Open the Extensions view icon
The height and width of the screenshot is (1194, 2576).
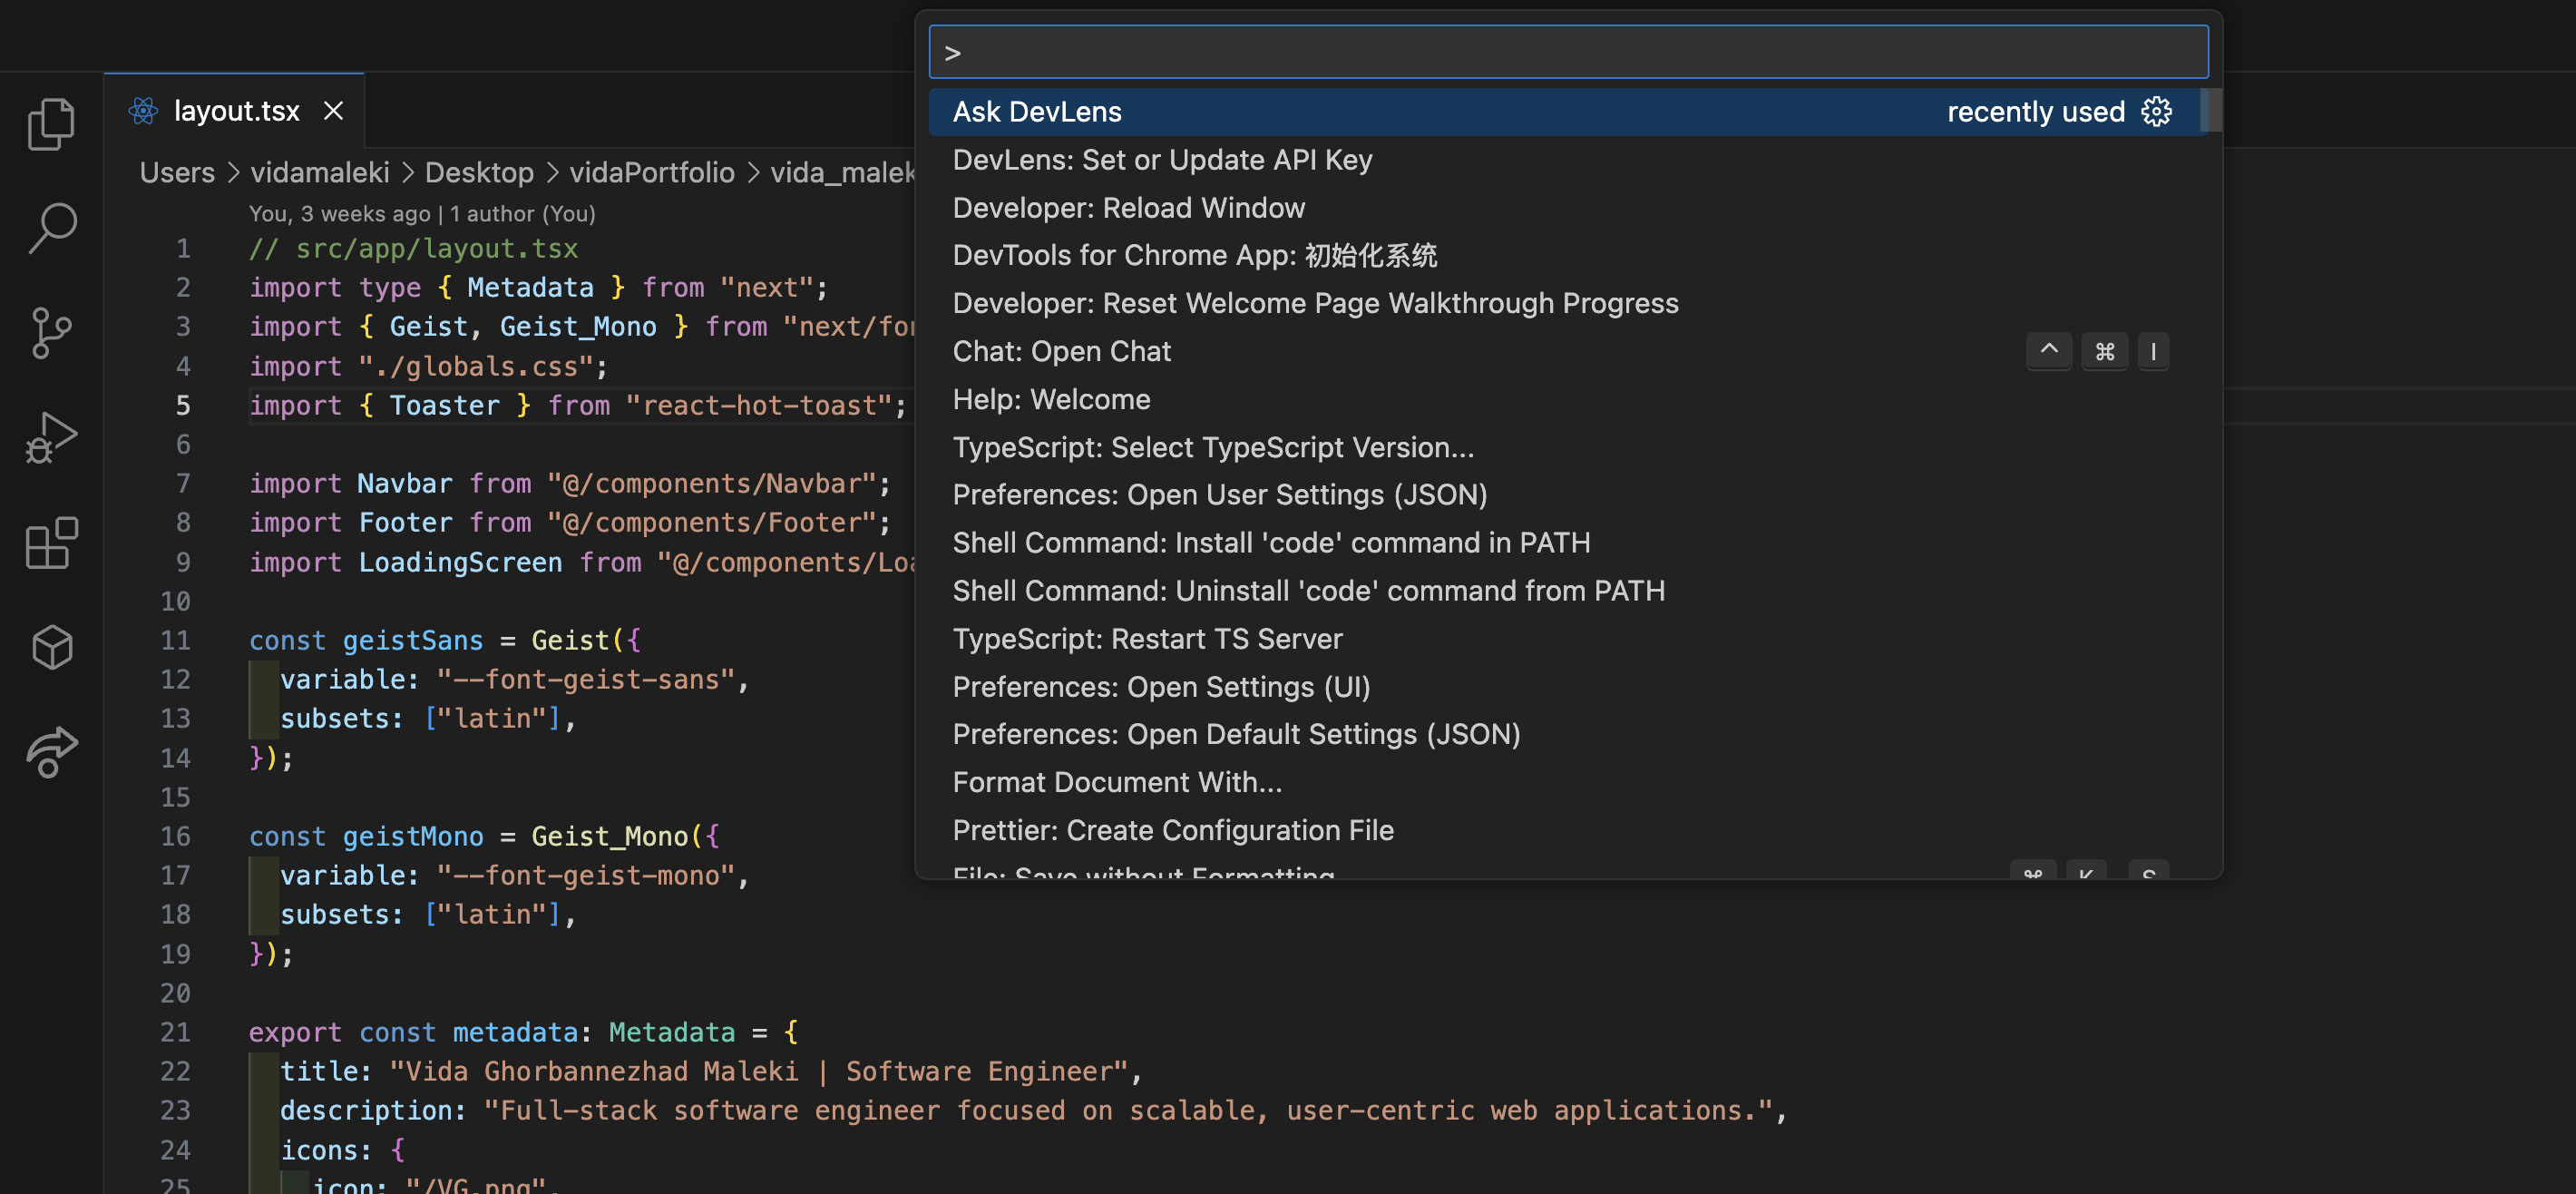click(51, 542)
